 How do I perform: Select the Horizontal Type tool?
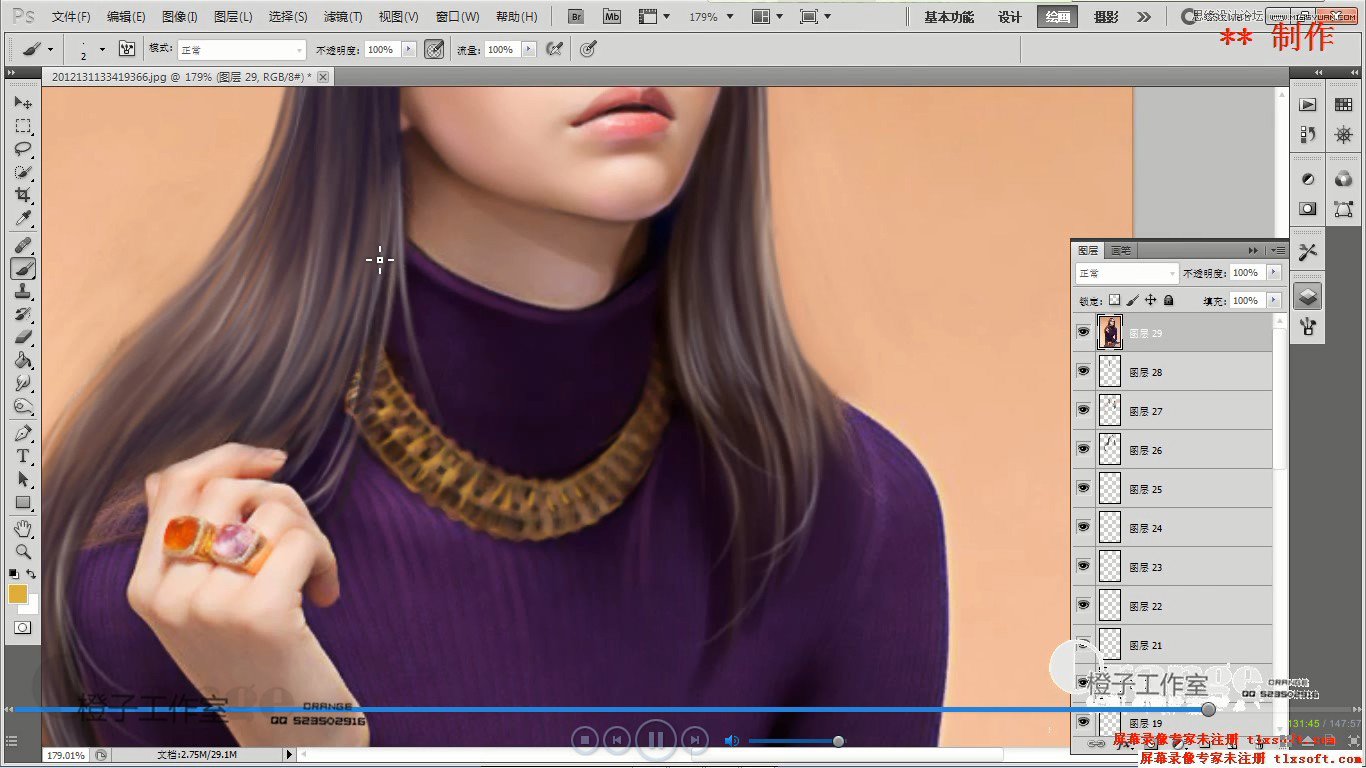point(22,456)
